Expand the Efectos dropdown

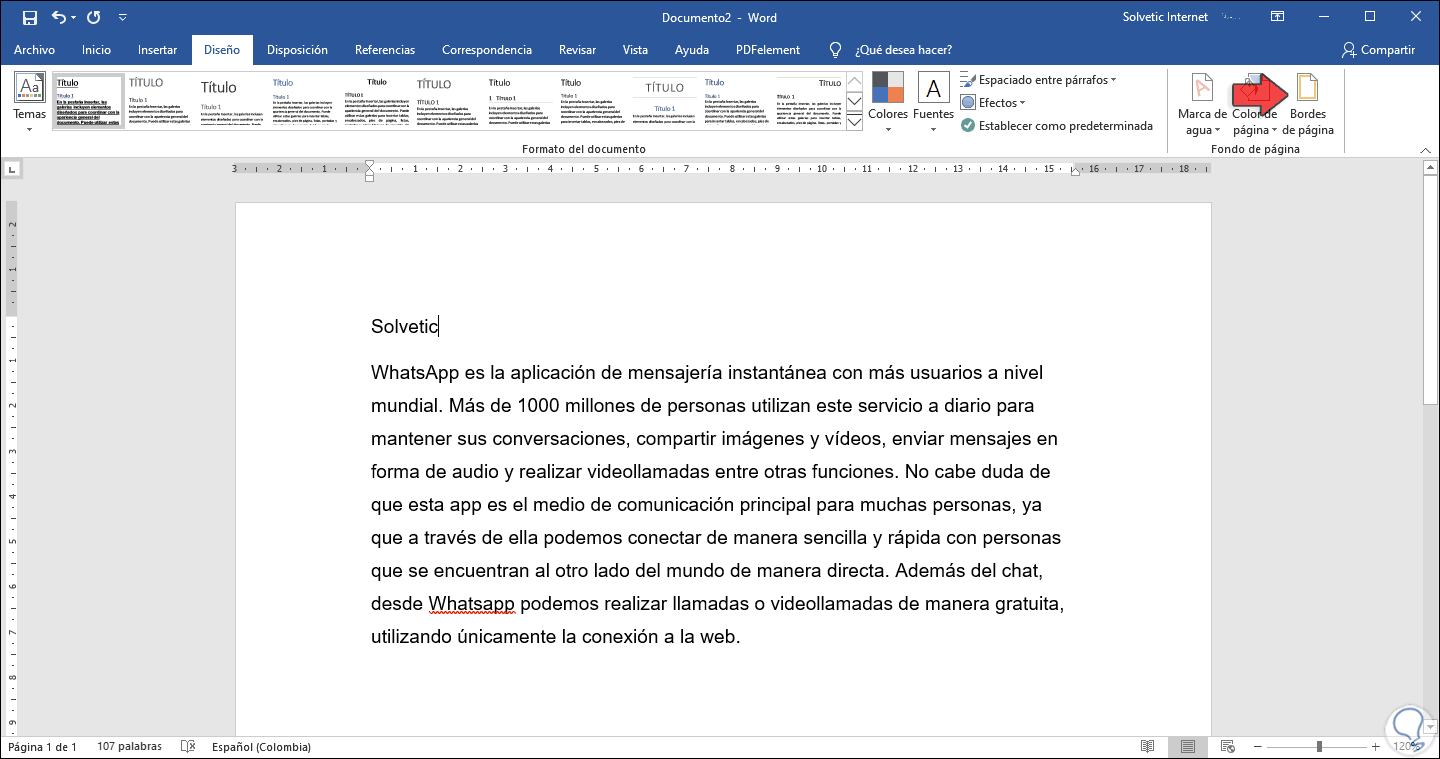[x=993, y=102]
